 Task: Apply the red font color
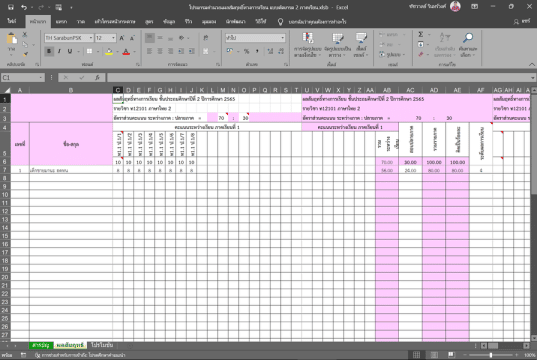[x=126, y=52]
